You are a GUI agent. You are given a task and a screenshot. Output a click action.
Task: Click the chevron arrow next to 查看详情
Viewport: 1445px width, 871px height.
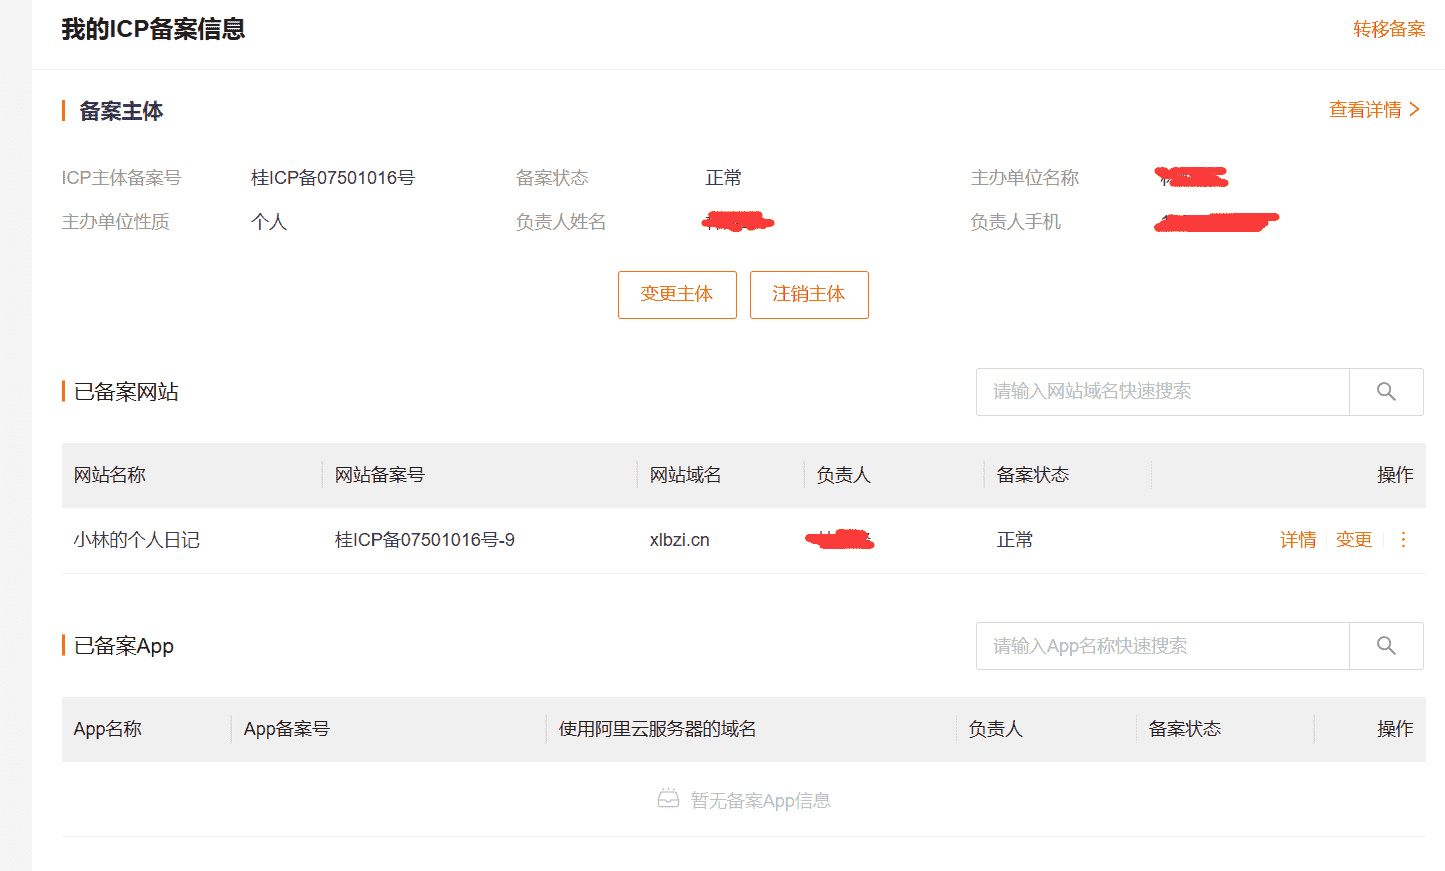(x=1416, y=111)
